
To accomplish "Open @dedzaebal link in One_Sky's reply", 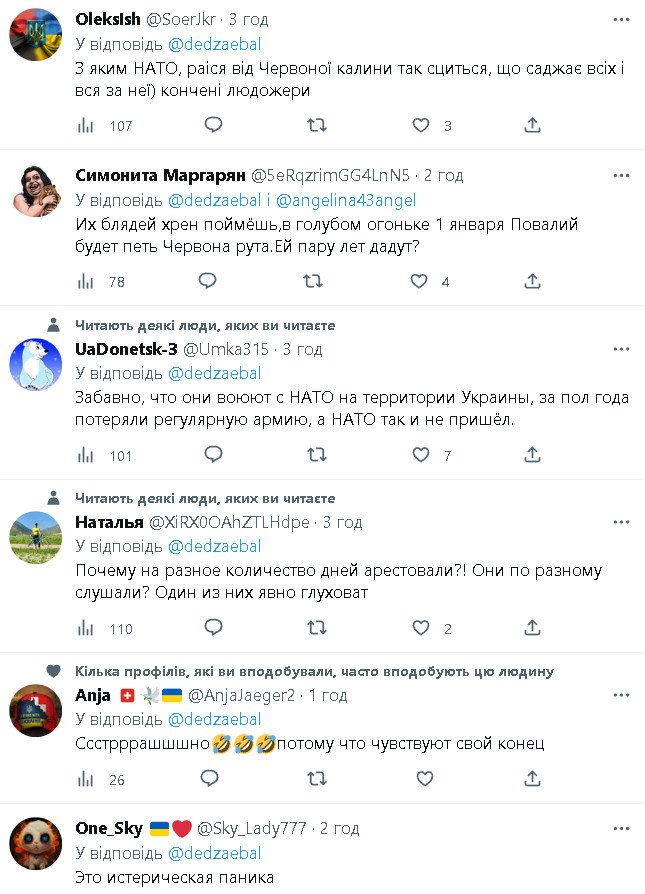I will point(214,853).
